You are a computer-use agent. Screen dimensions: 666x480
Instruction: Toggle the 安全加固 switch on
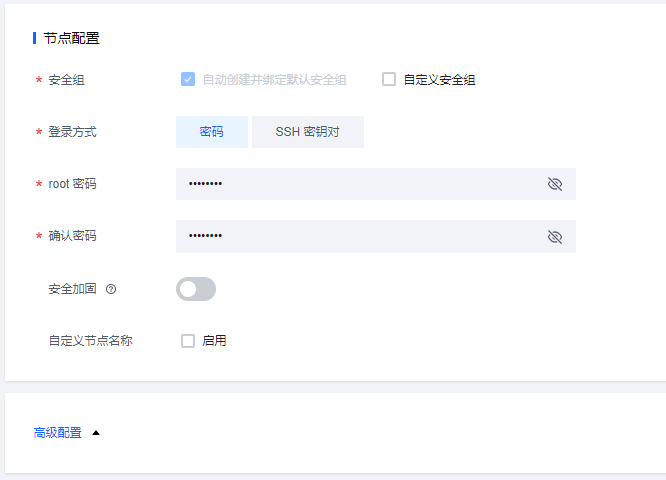(x=196, y=289)
